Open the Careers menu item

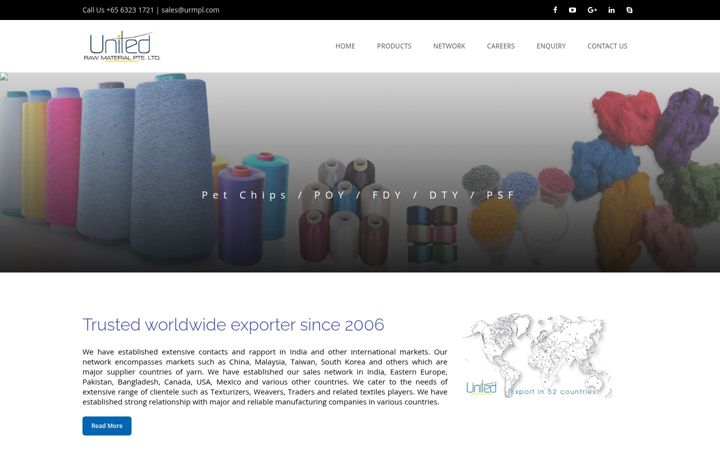point(501,46)
